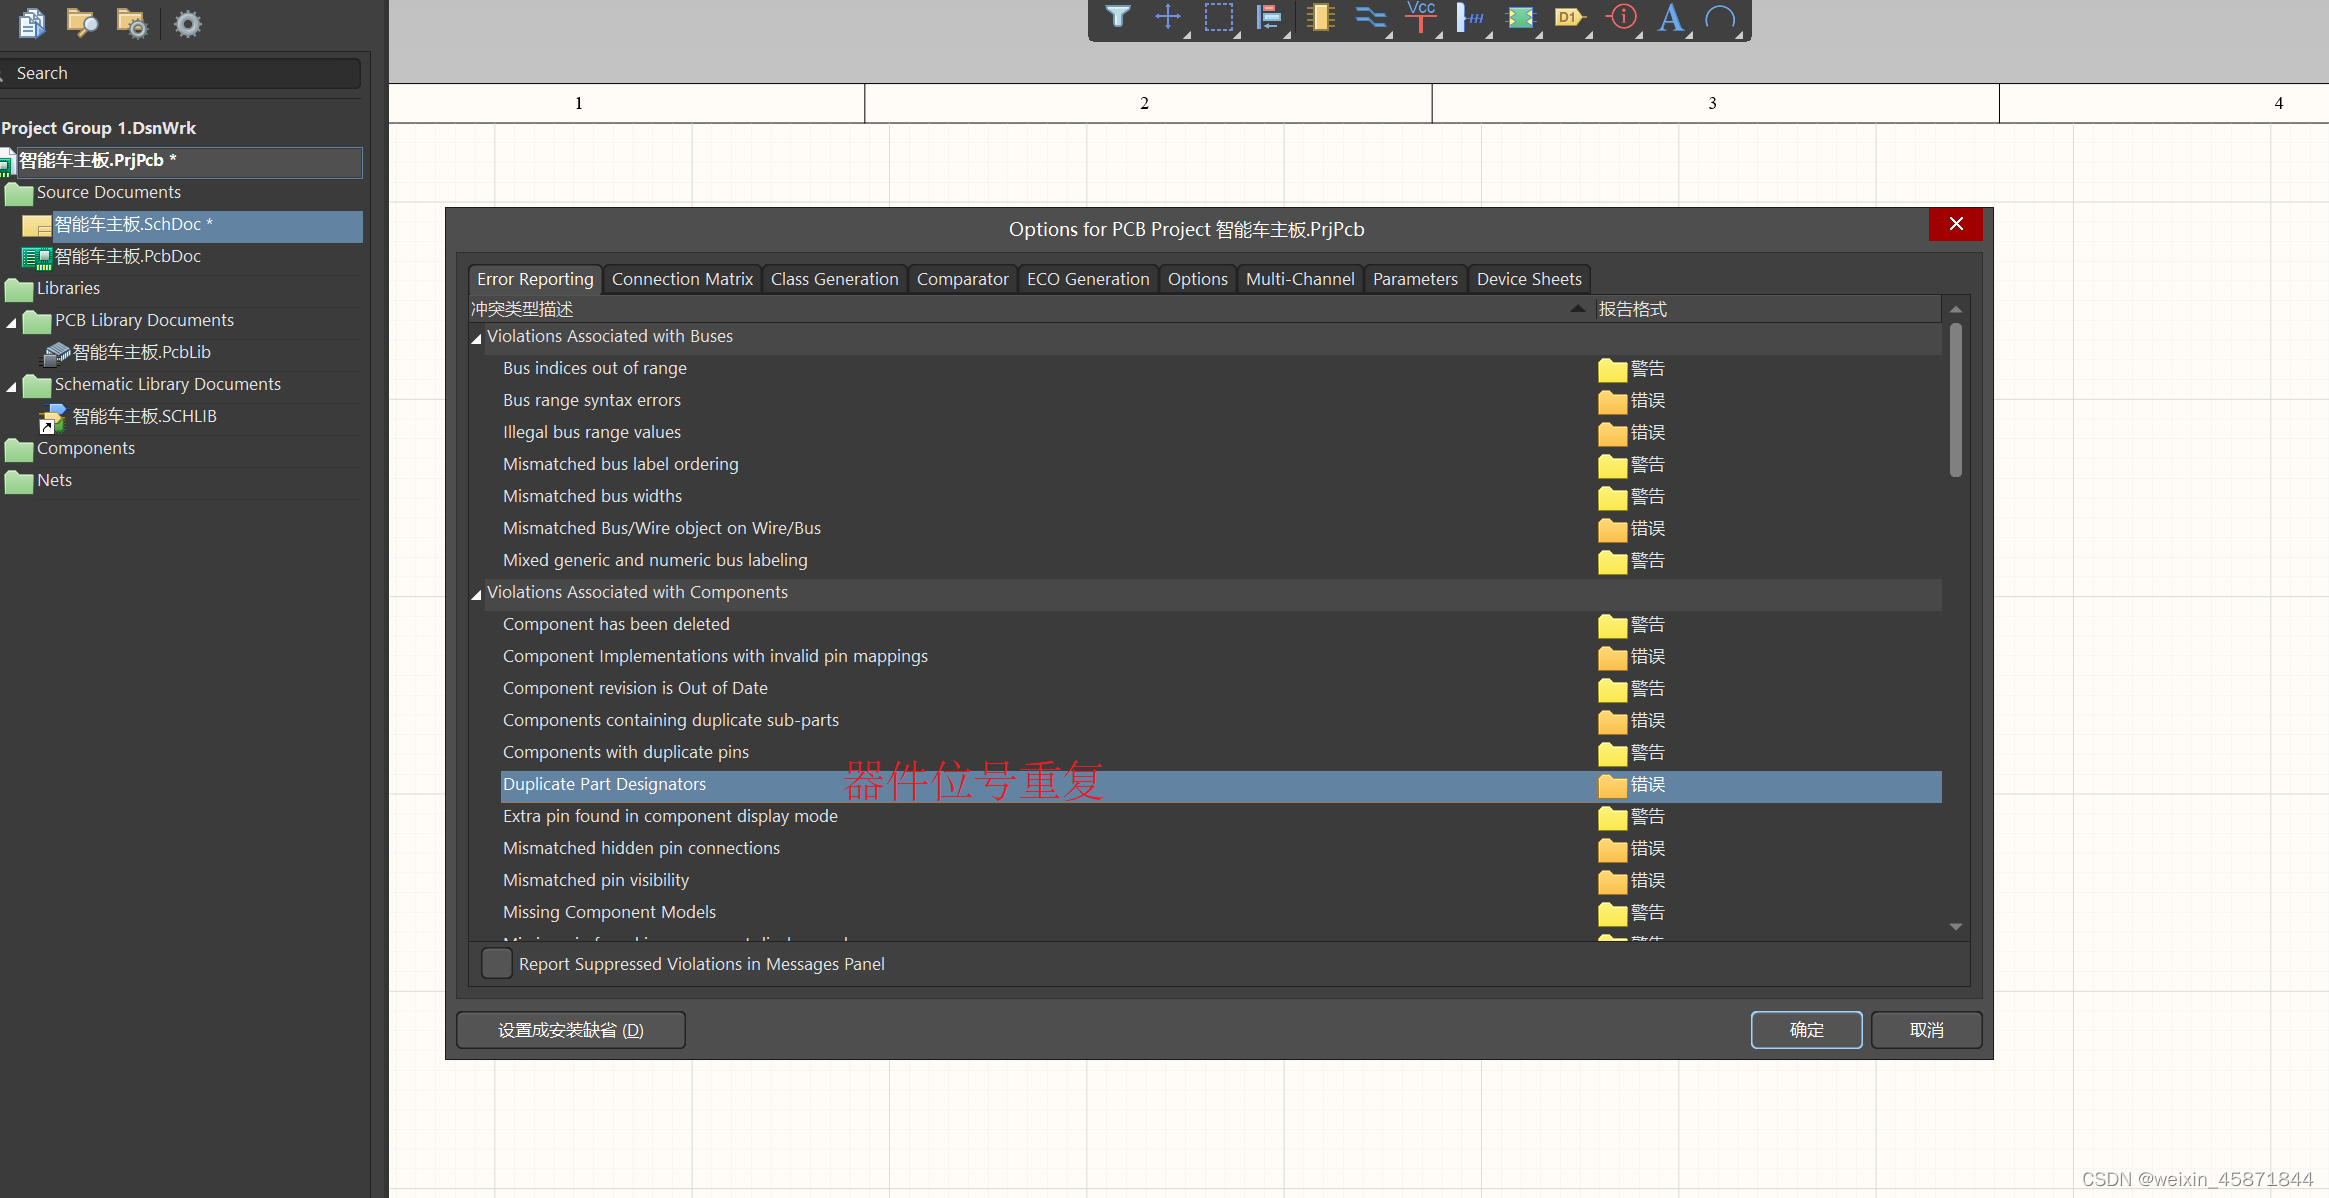Open the projects panel gear settings icon
The height and width of the screenshot is (1198, 2329).
187,23
